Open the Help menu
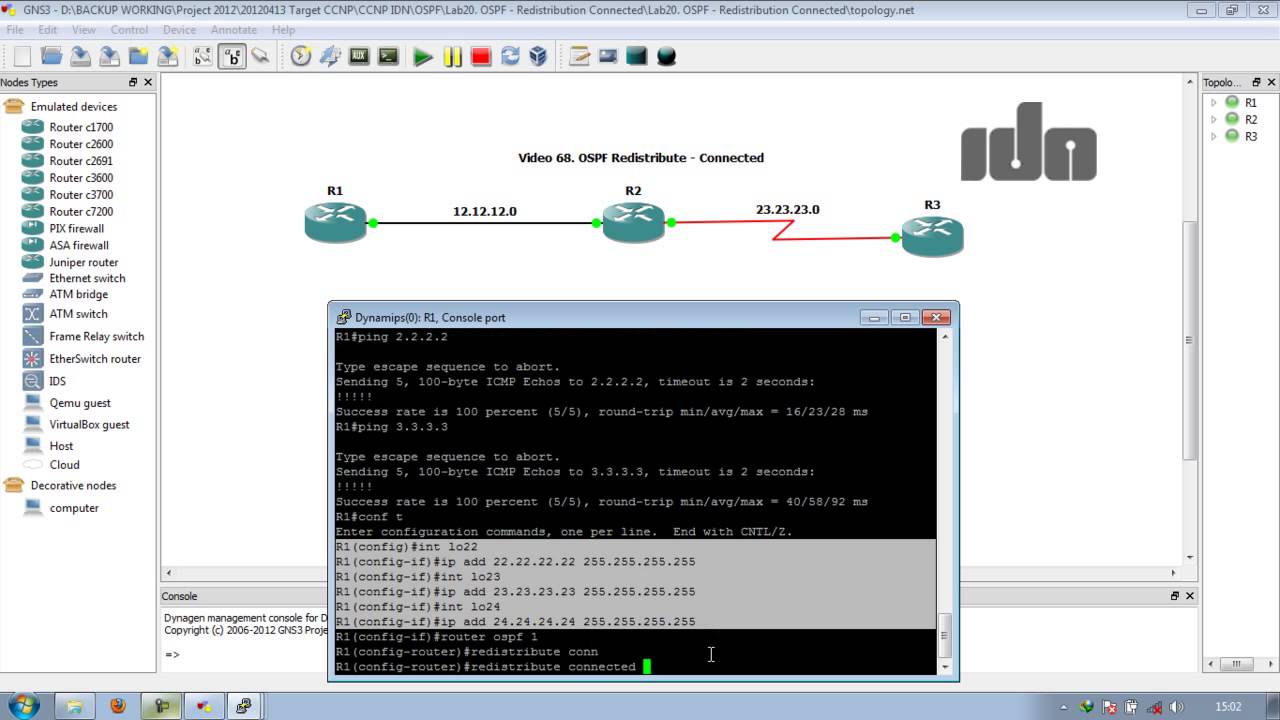The width and height of the screenshot is (1280, 720). (x=283, y=30)
